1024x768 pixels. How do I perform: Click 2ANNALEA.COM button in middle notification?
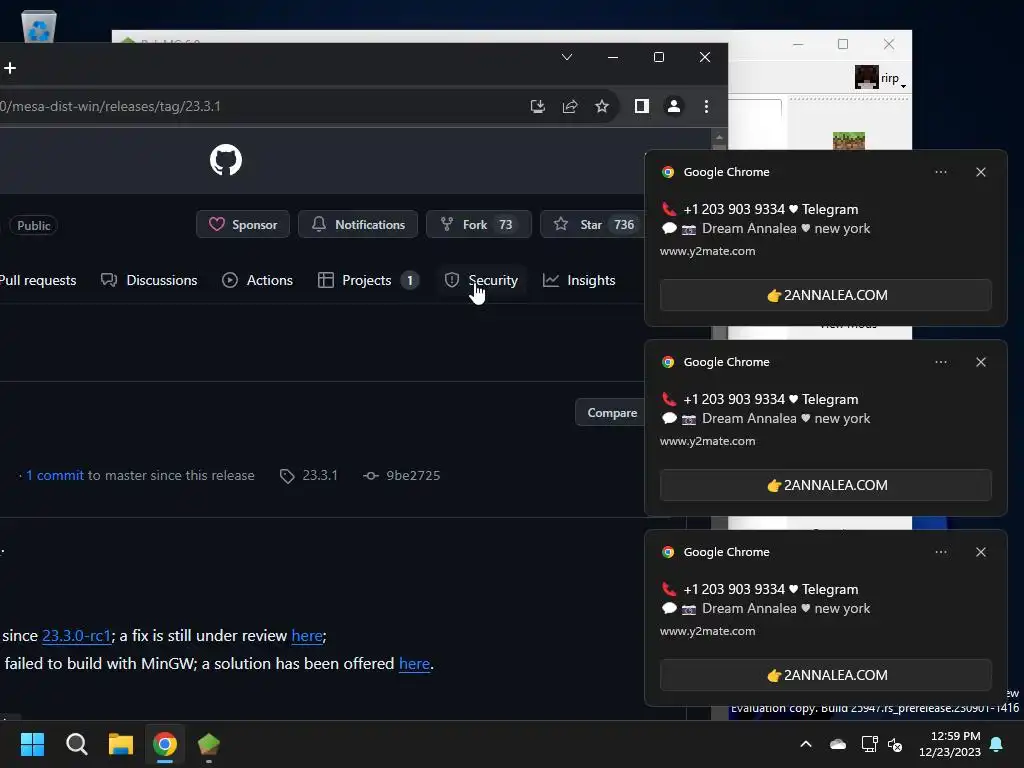pos(825,485)
